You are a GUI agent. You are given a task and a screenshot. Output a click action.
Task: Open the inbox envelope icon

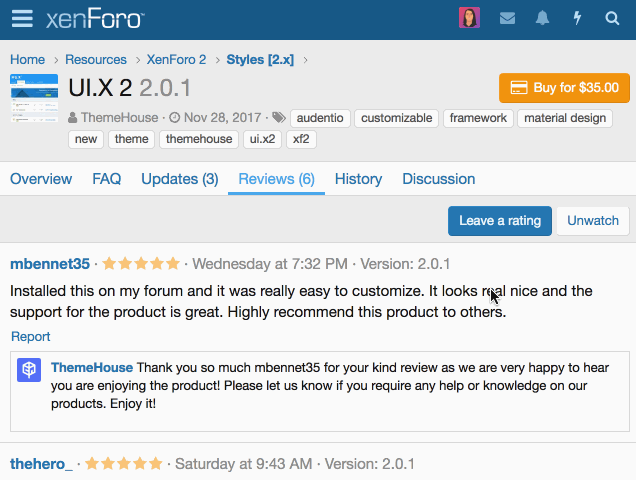tap(508, 18)
